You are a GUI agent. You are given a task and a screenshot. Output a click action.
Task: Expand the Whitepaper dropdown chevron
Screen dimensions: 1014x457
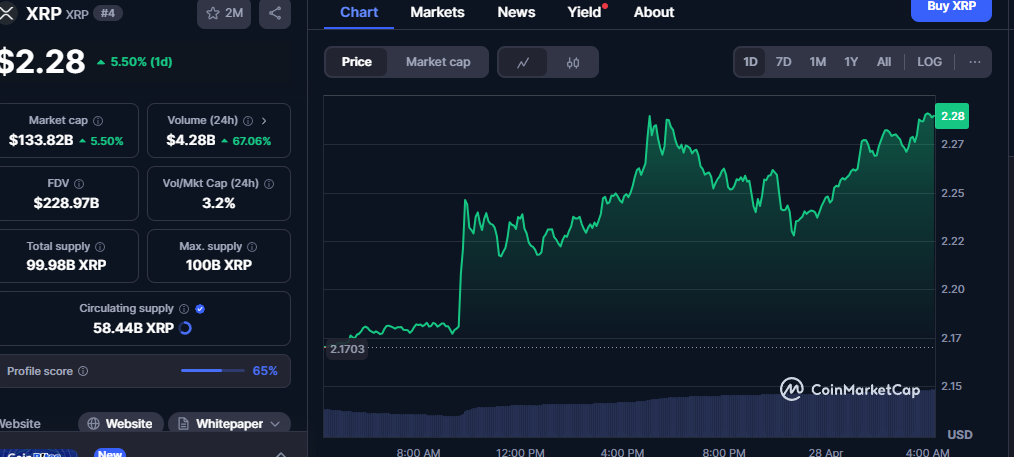pyautogui.click(x=275, y=424)
